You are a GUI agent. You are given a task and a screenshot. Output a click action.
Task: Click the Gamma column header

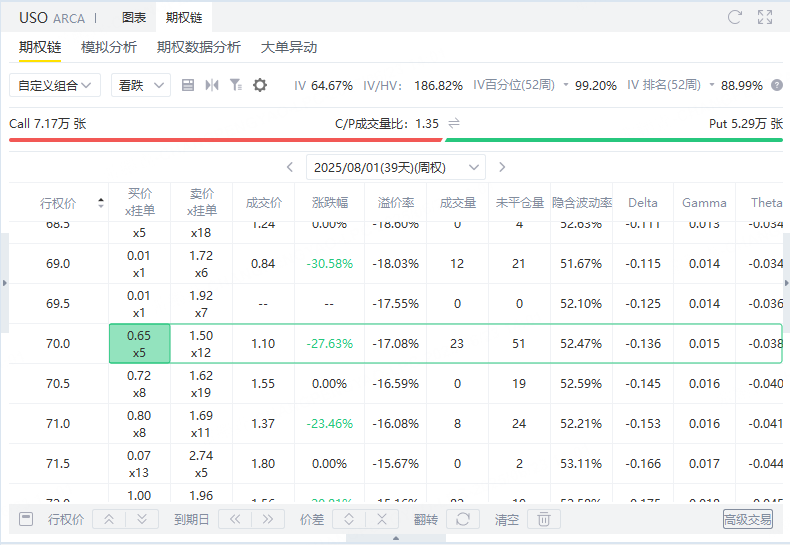pos(704,202)
